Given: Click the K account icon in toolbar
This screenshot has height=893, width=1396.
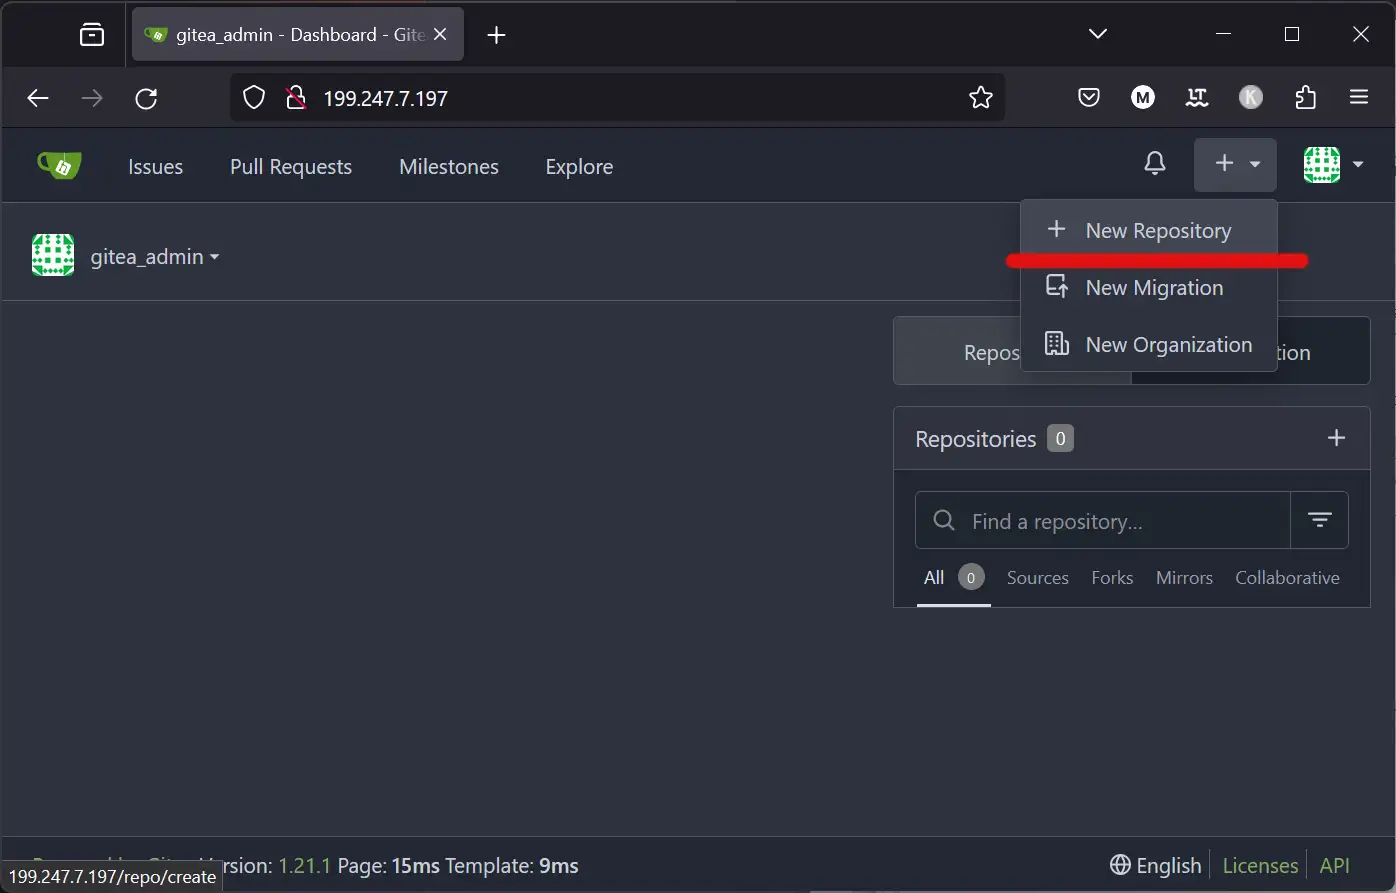Looking at the screenshot, I should 1251,98.
